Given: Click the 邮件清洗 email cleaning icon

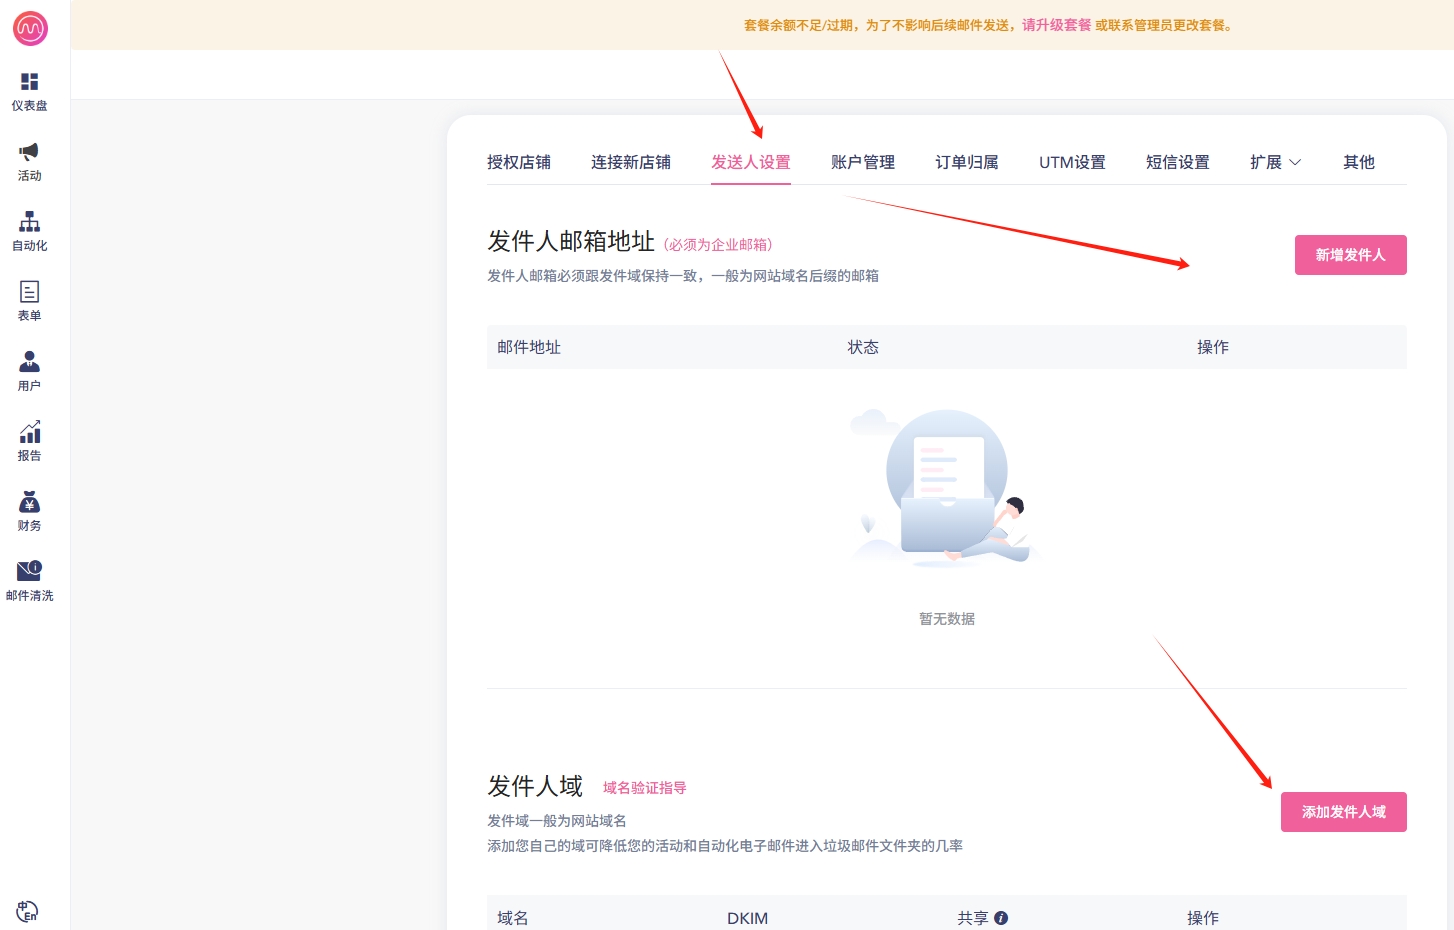Looking at the screenshot, I should pos(30,572).
